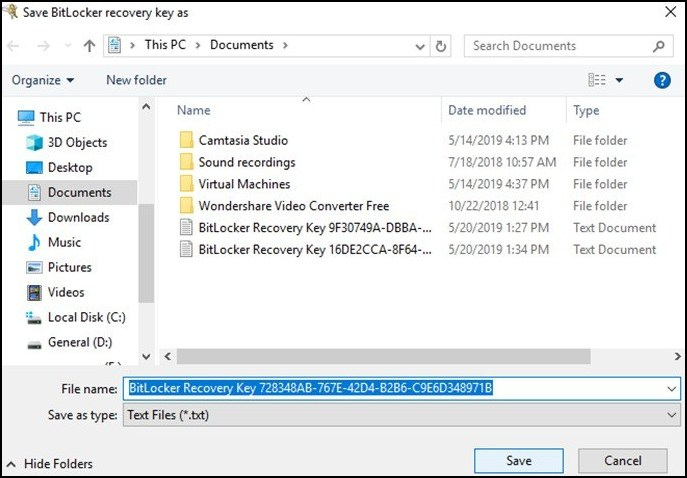Change view with the view icon

[x=597, y=80]
